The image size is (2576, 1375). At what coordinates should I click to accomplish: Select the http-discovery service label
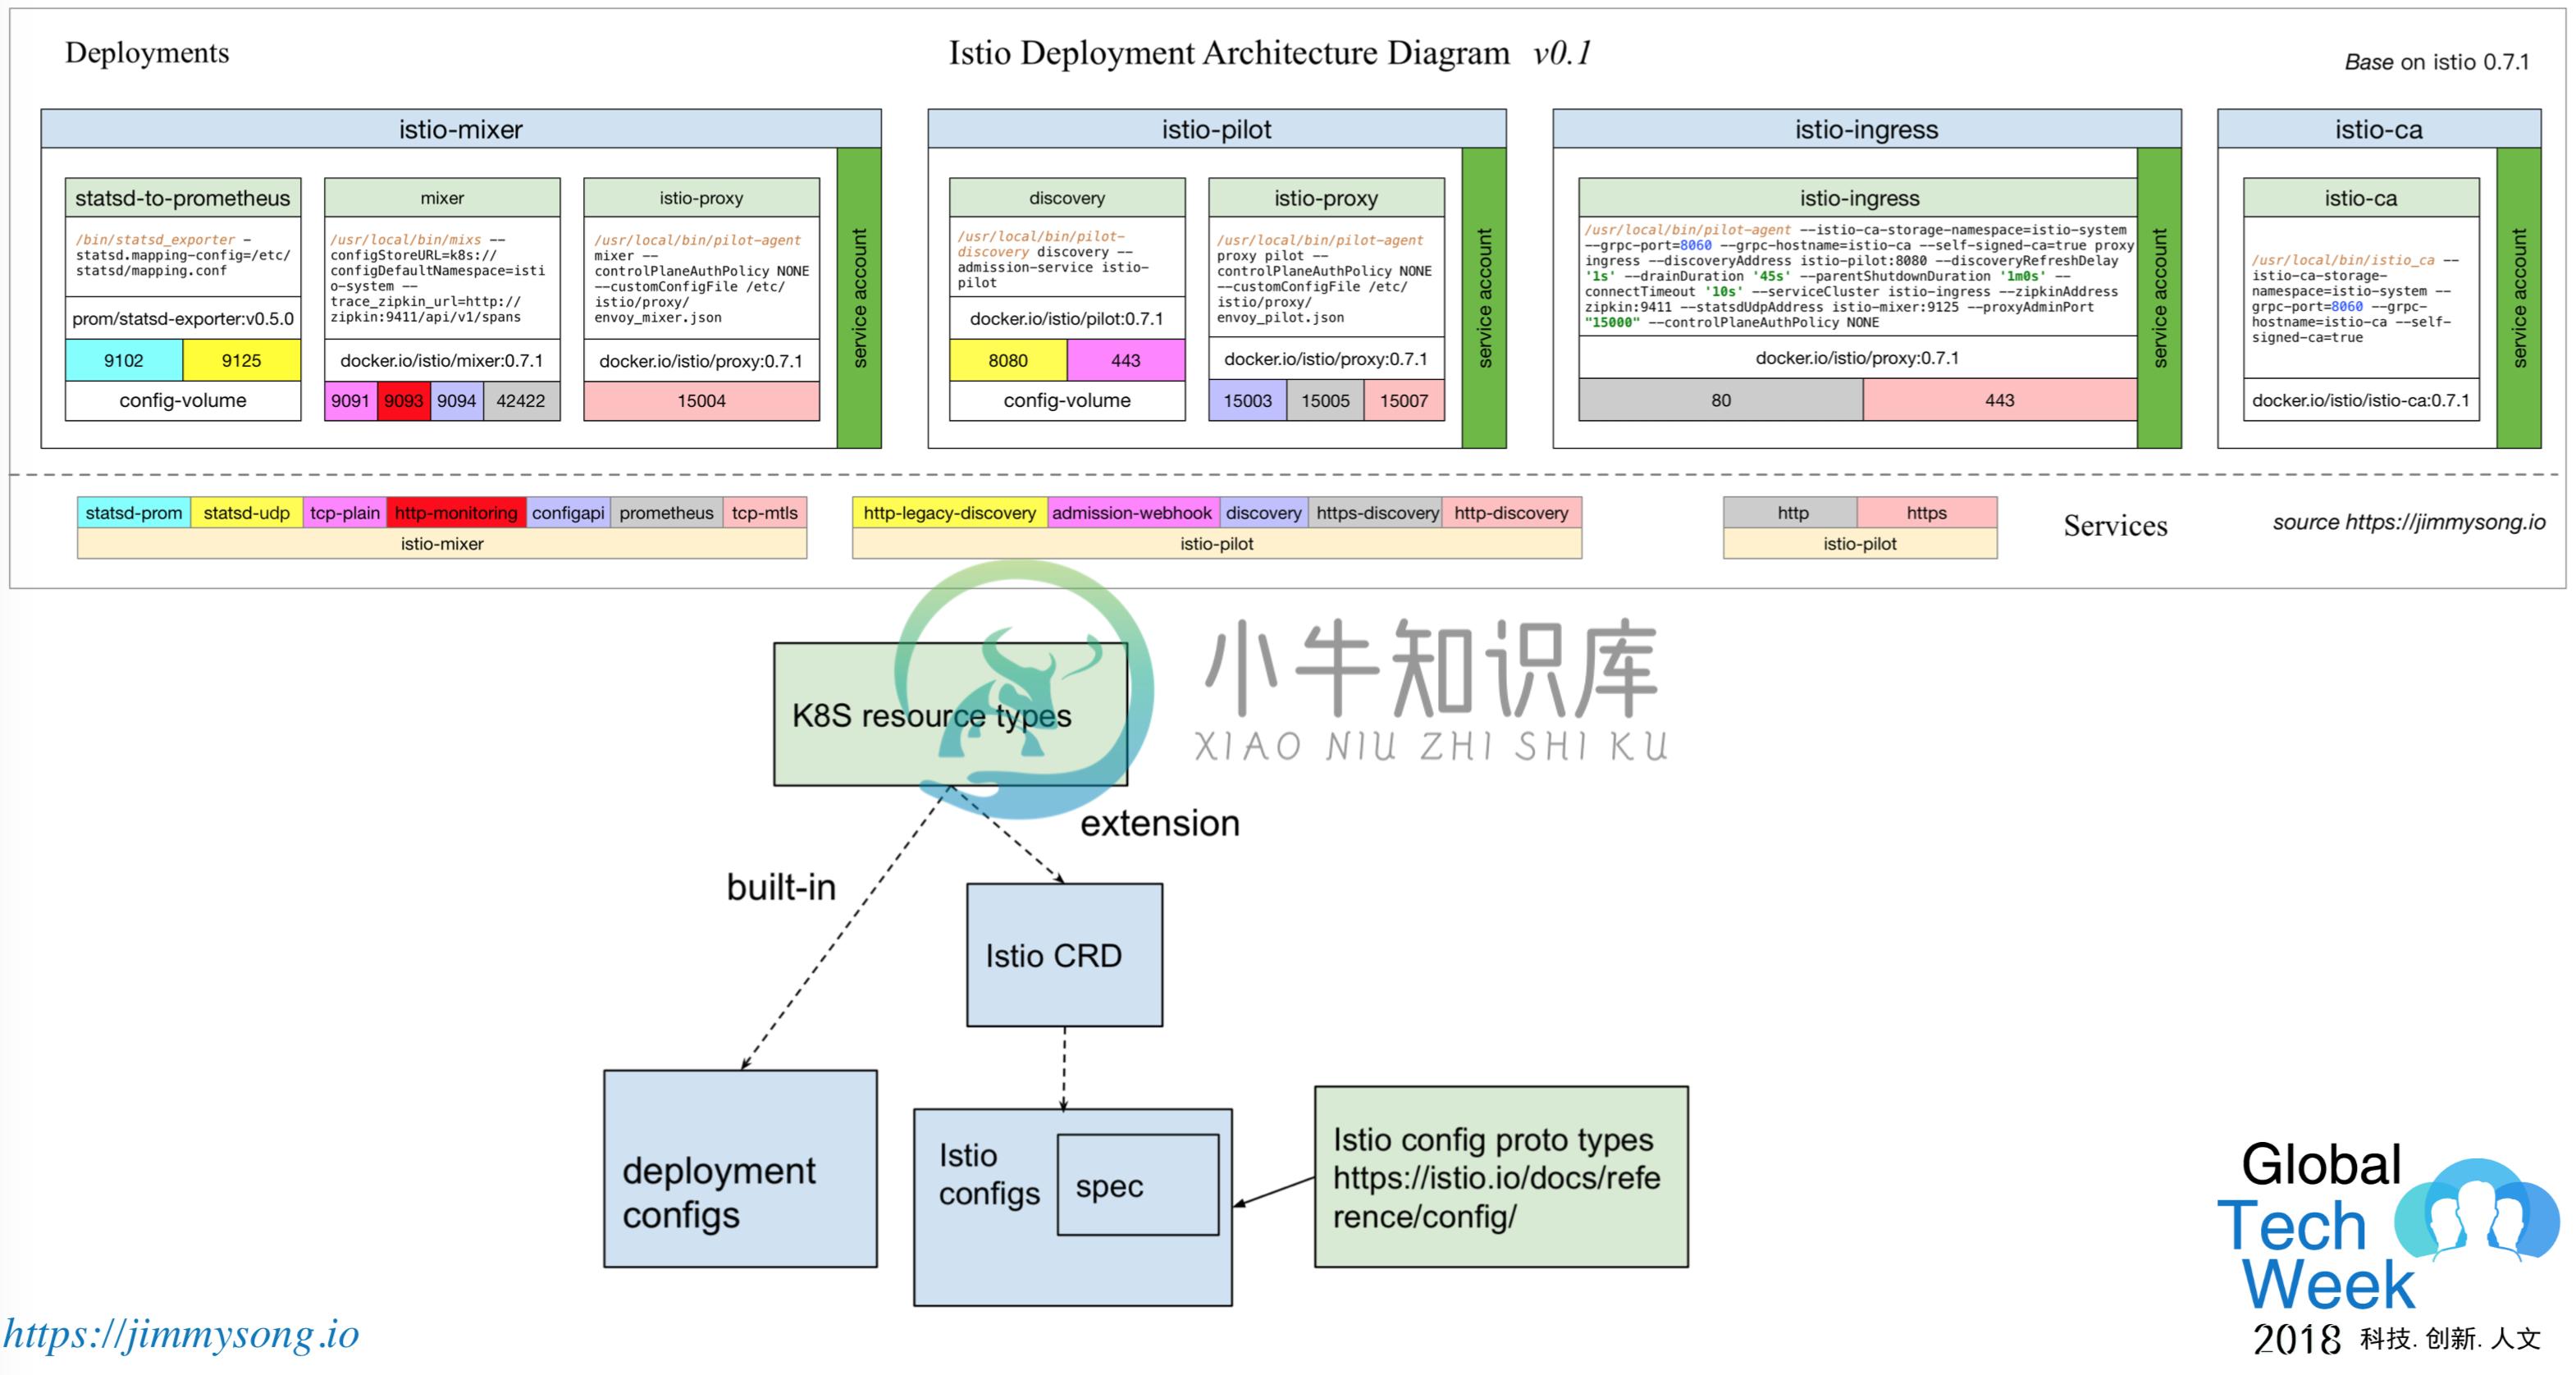click(1511, 513)
